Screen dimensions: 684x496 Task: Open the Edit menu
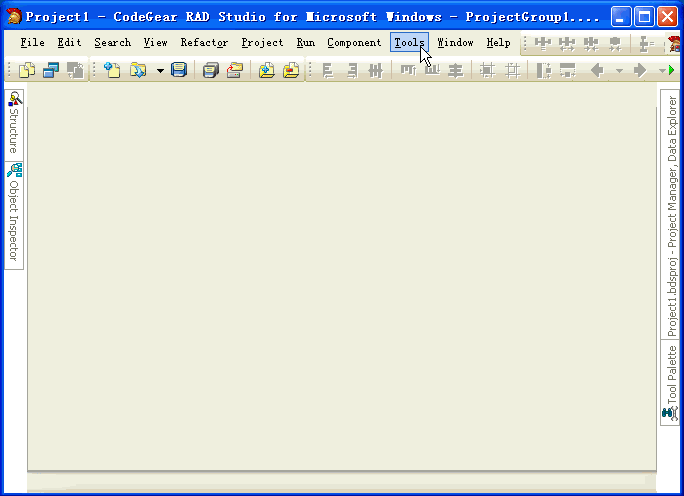(69, 42)
